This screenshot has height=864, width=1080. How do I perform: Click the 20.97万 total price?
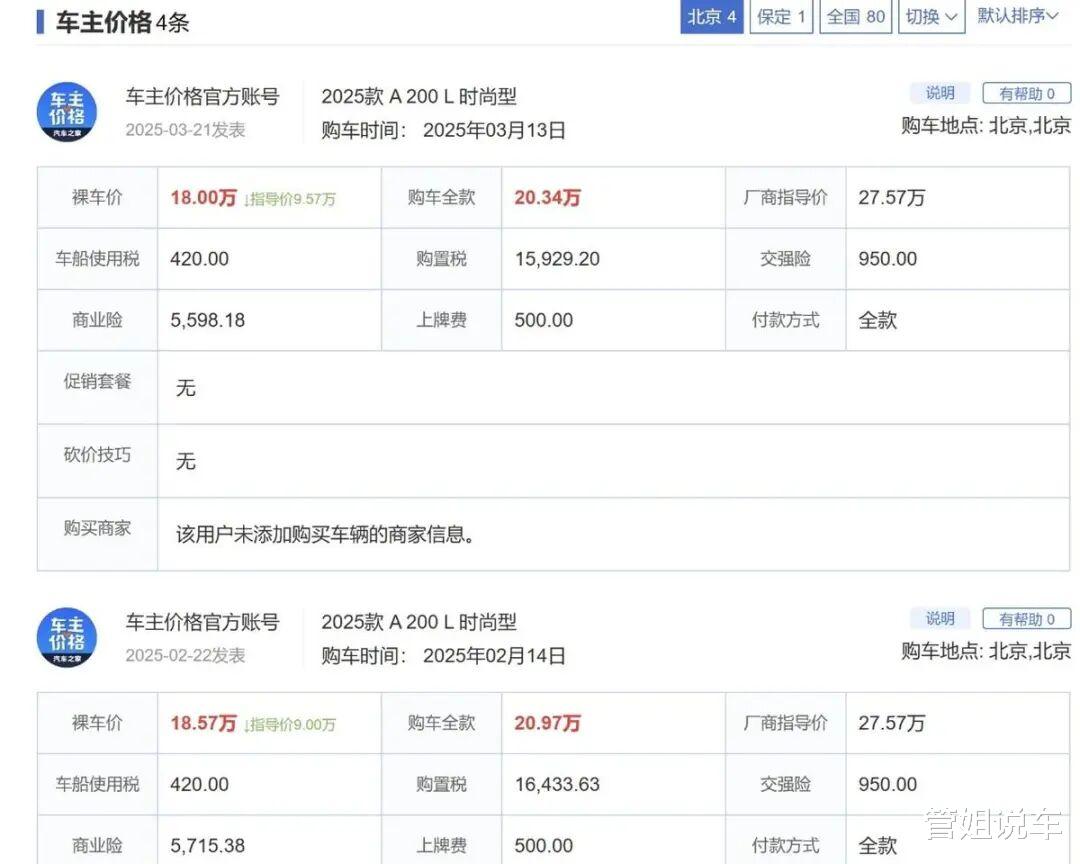[548, 723]
